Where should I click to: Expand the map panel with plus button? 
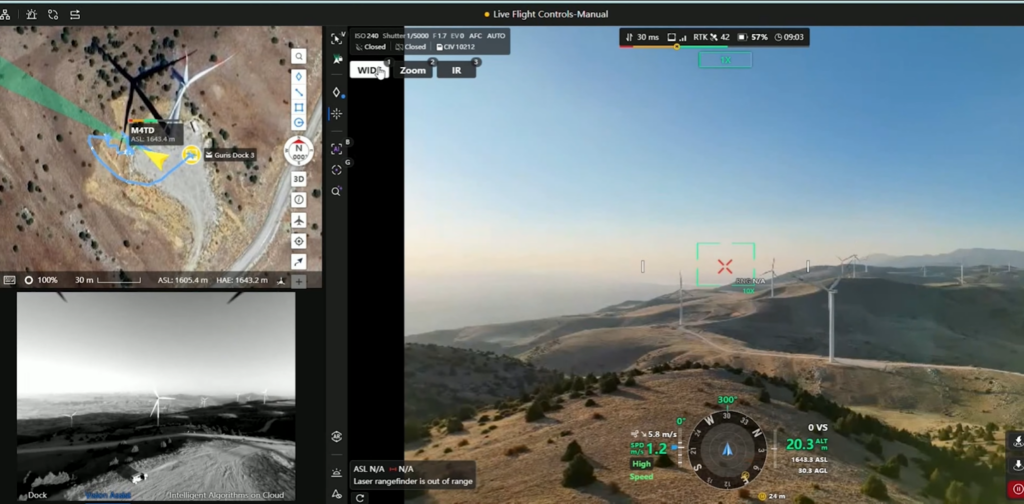(299, 281)
